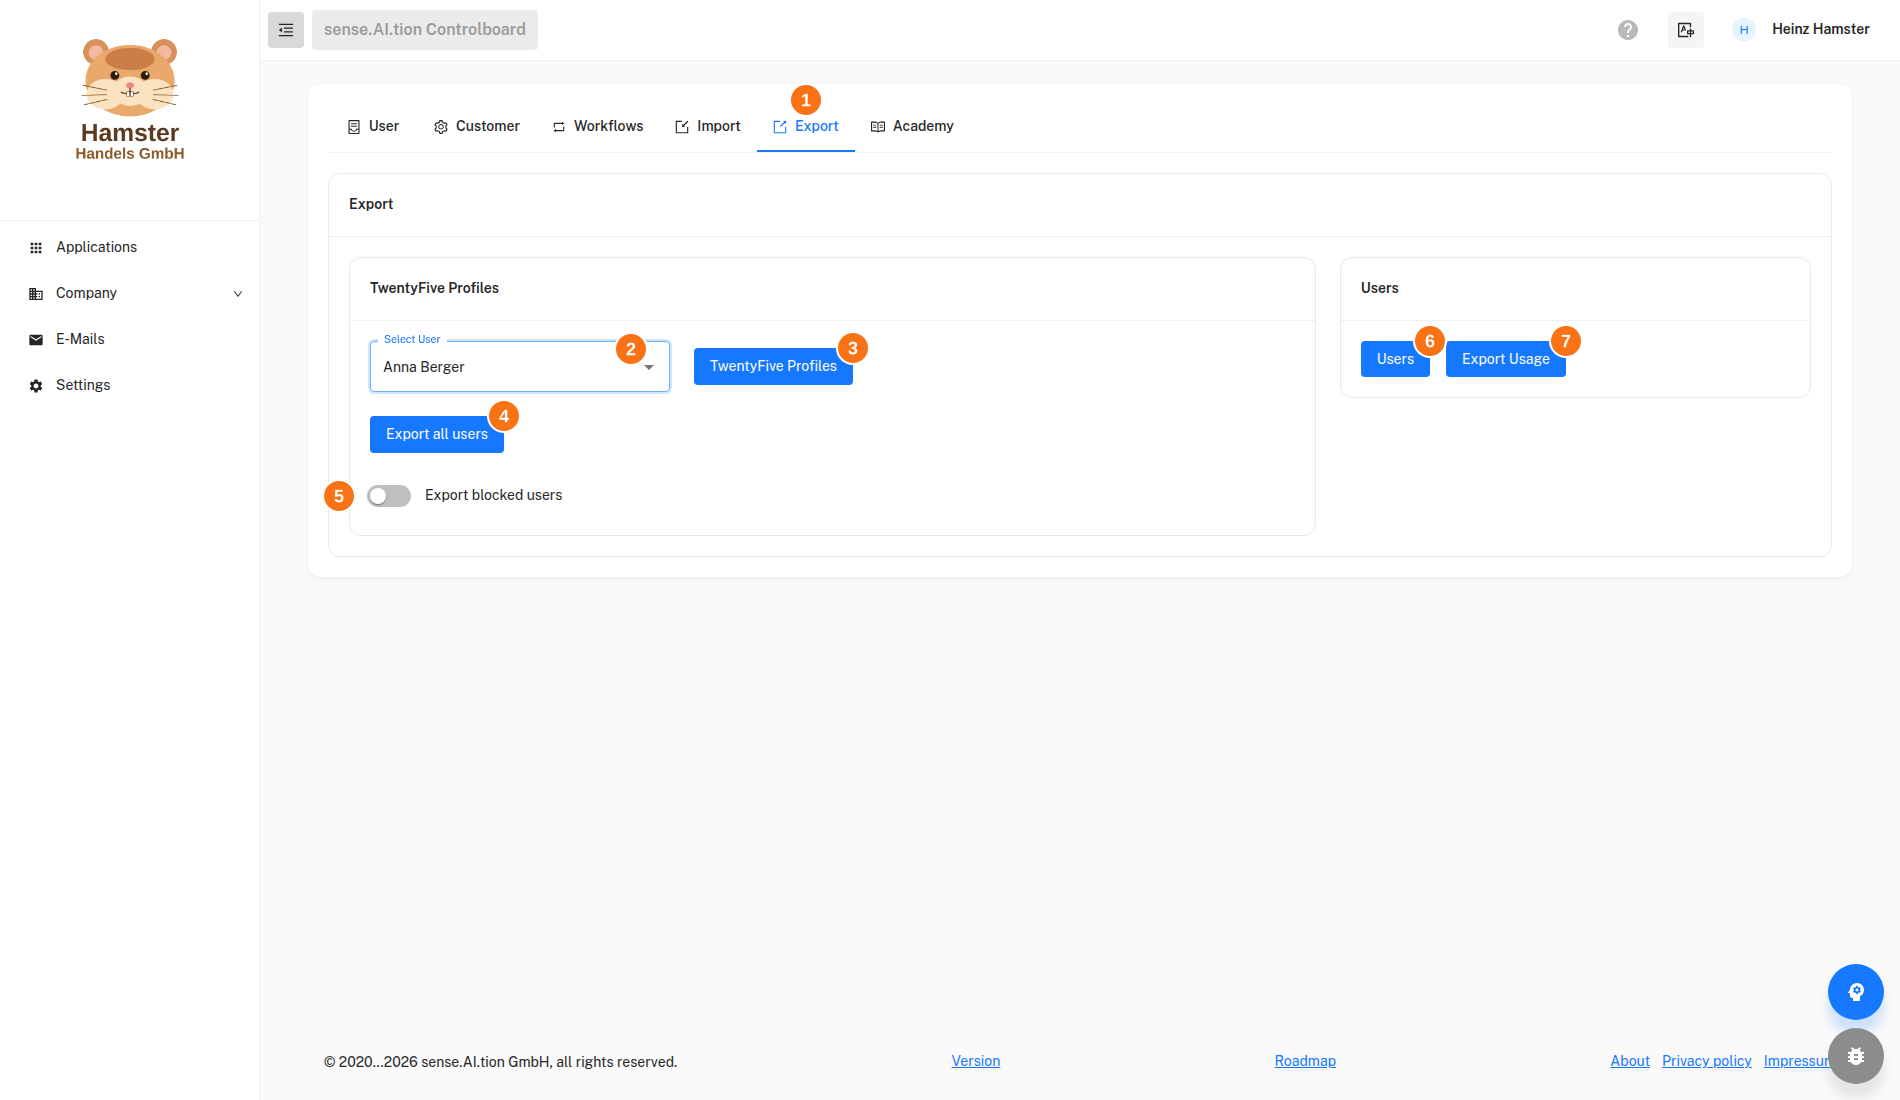This screenshot has width=1900, height=1100.
Task: Select the Export tab
Action: point(806,126)
